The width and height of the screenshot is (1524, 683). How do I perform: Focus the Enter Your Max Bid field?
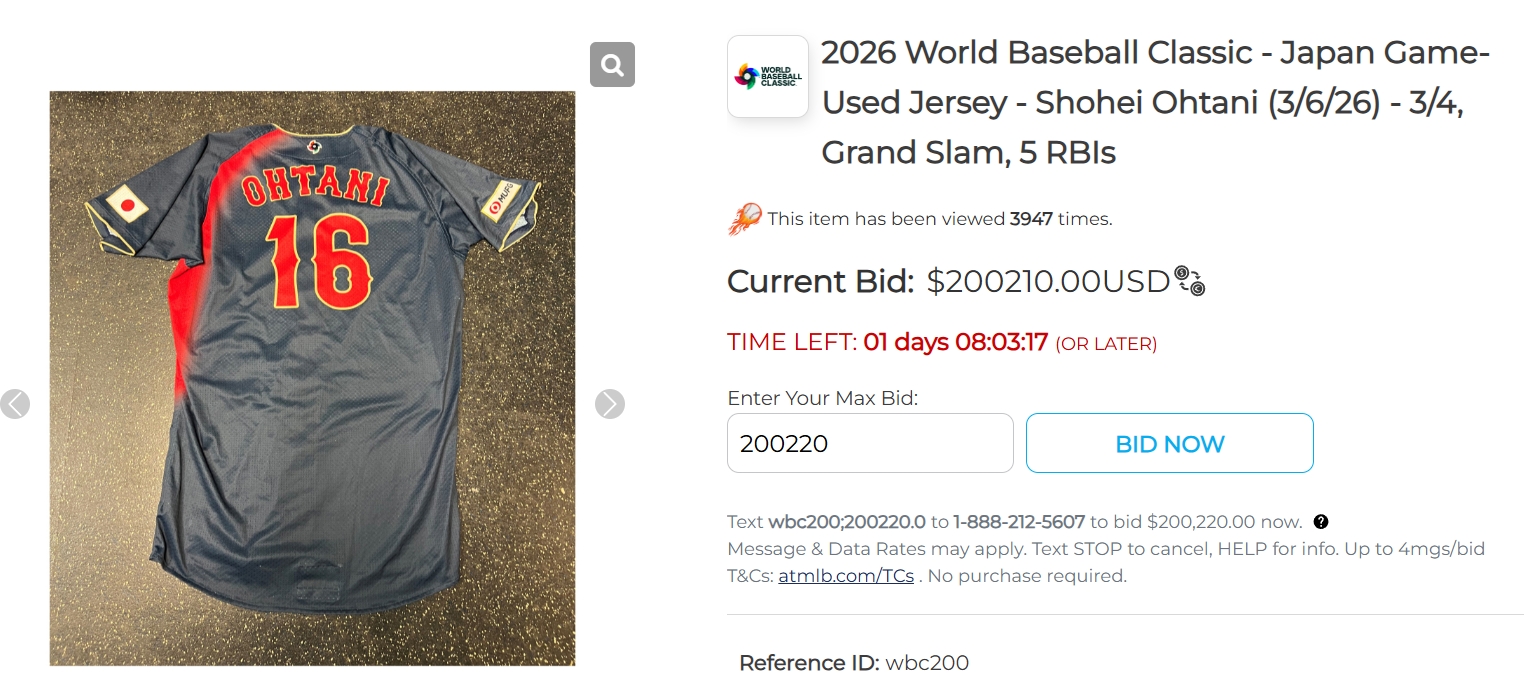[870, 443]
